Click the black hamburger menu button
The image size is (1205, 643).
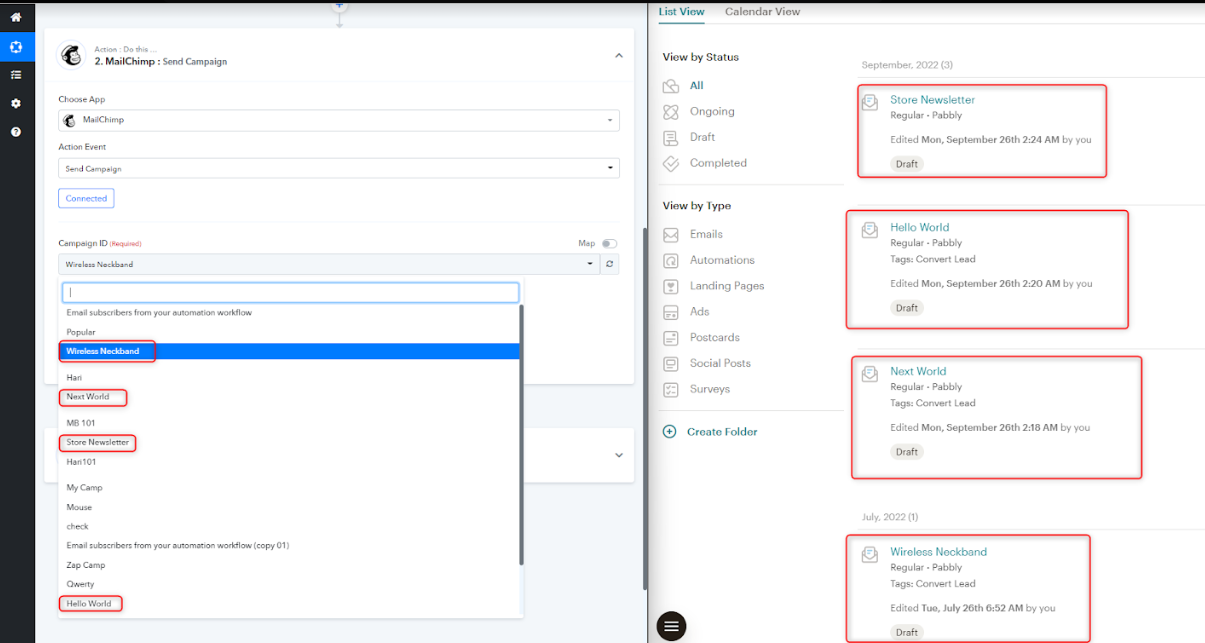pyautogui.click(x=671, y=626)
